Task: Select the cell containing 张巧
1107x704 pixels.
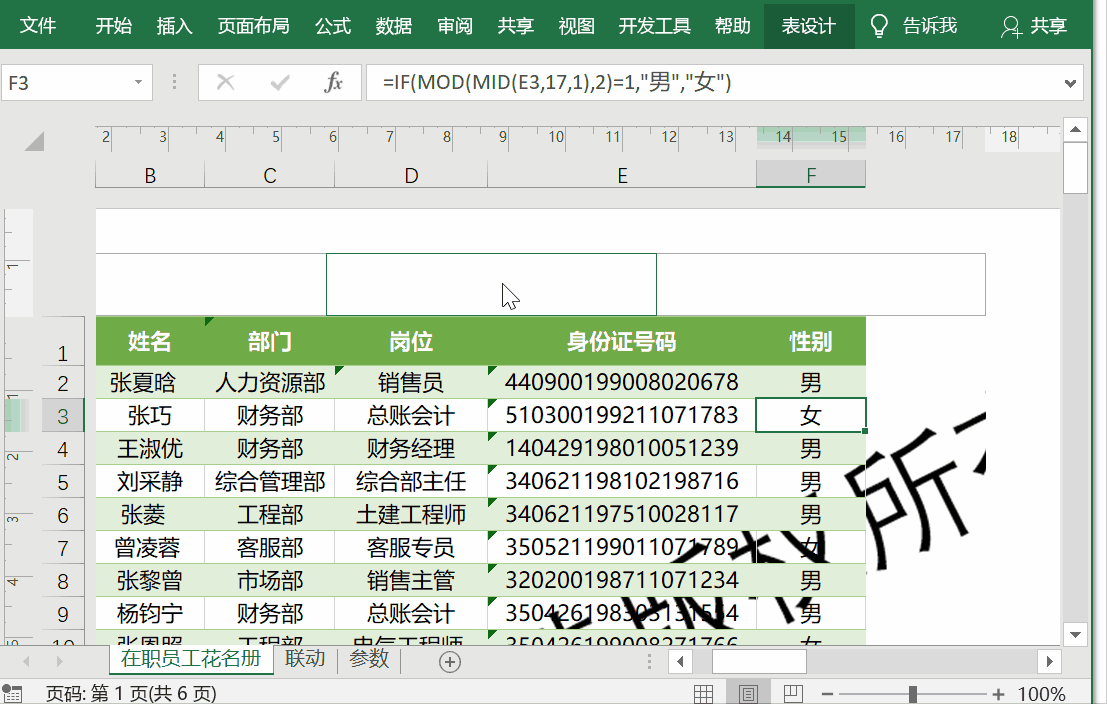Action: click(x=149, y=415)
